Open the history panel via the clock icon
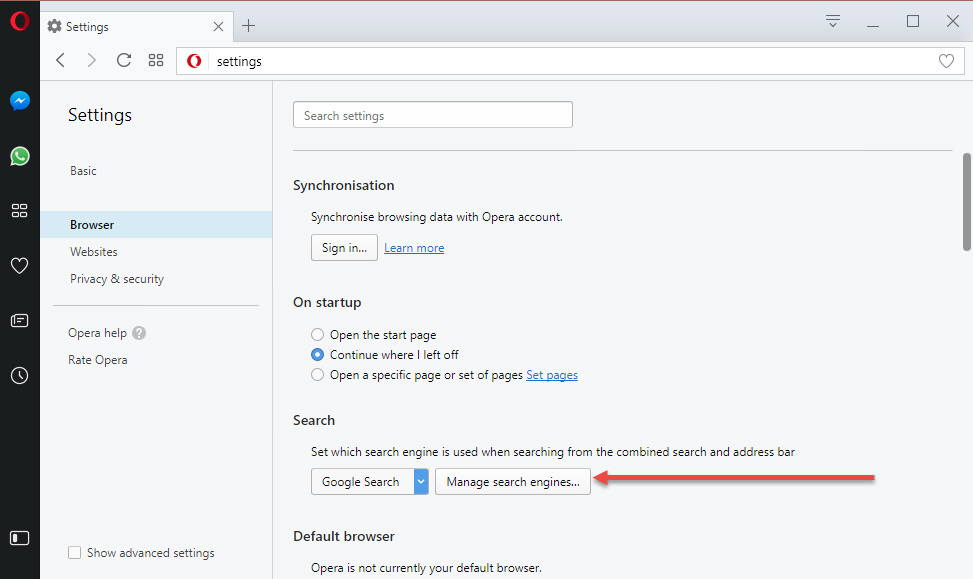 pyautogui.click(x=19, y=375)
